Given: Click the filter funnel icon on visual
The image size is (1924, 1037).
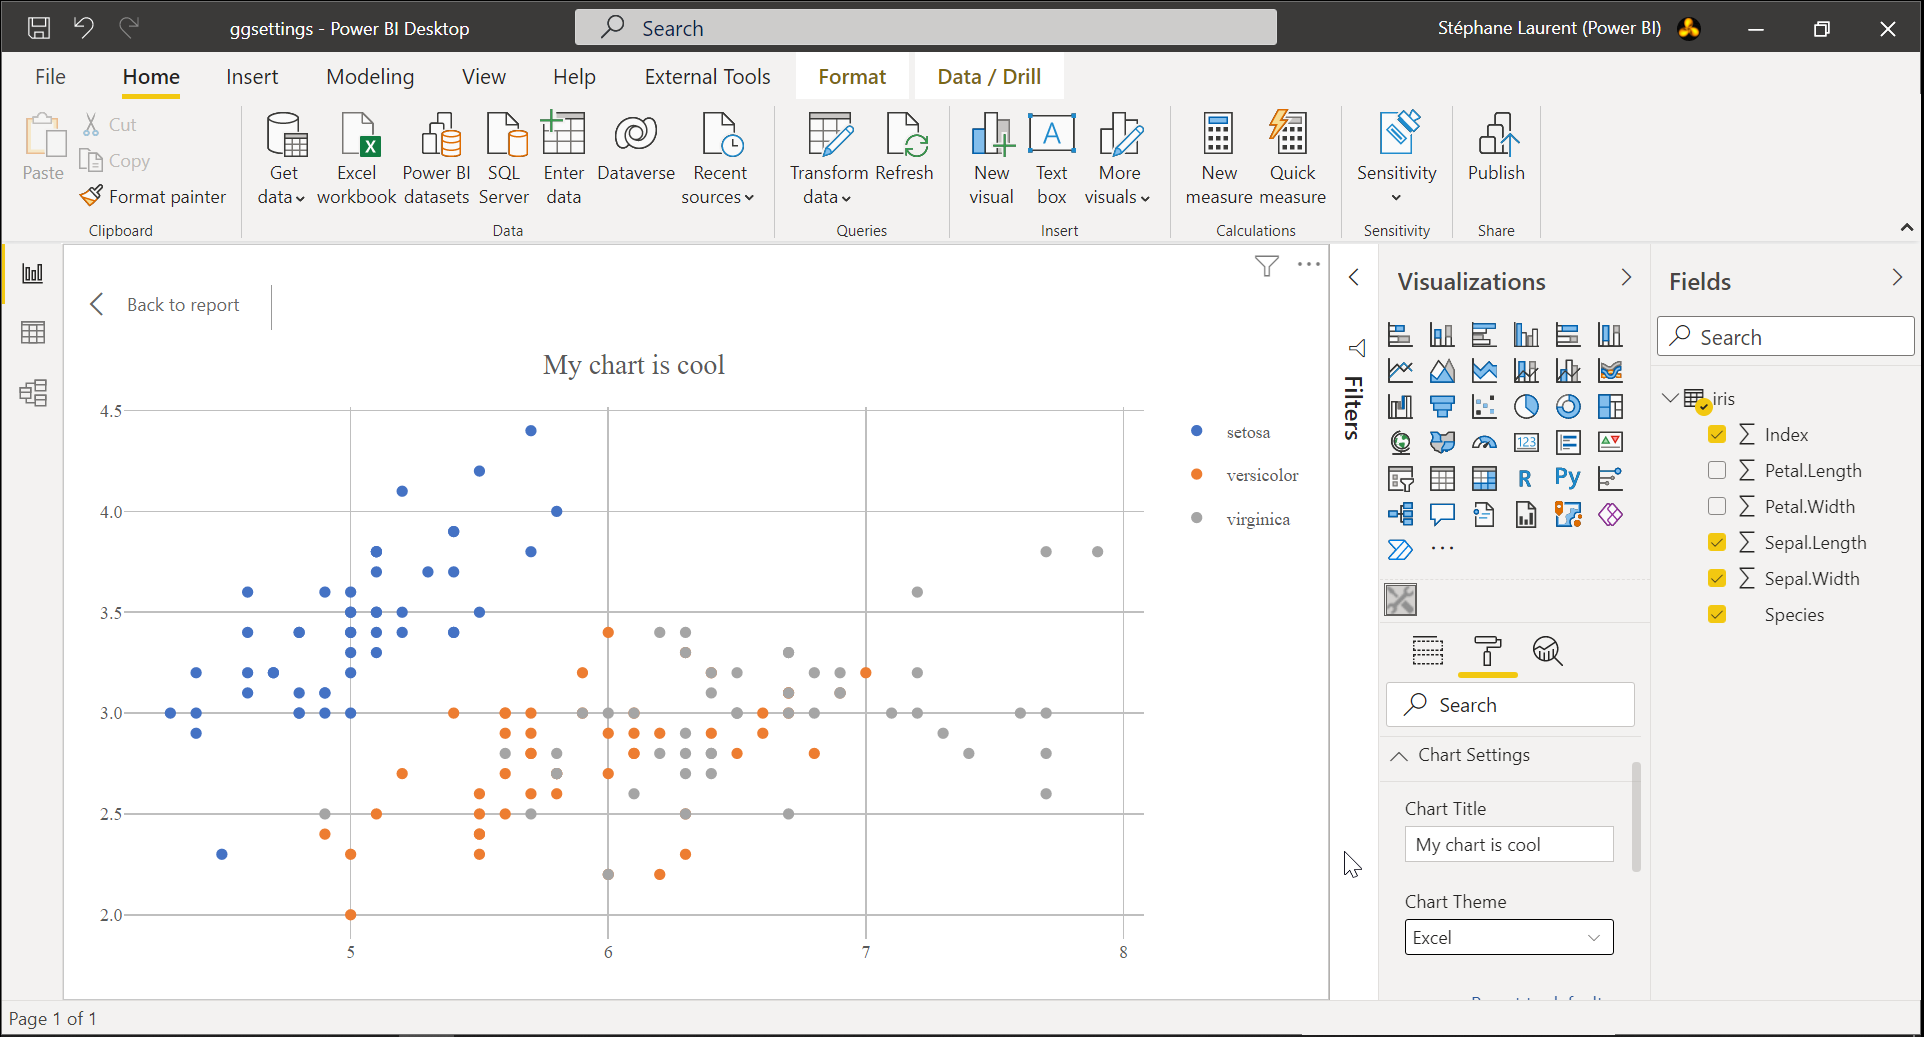Looking at the screenshot, I should (x=1267, y=265).
